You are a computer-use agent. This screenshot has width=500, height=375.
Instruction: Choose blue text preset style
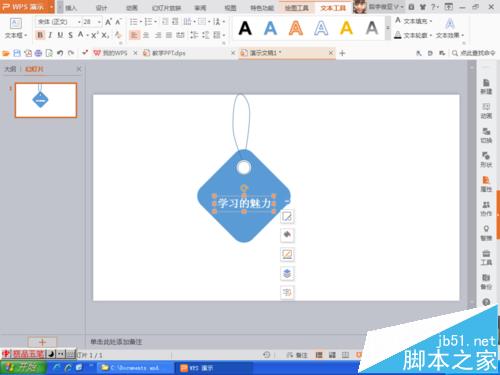(270, 28)
